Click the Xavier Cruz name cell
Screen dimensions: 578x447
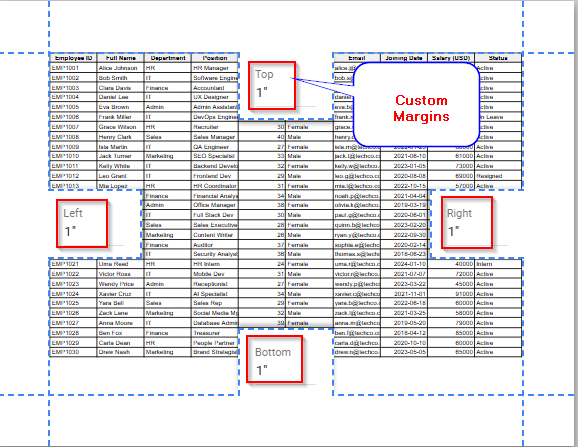[121, 294]
